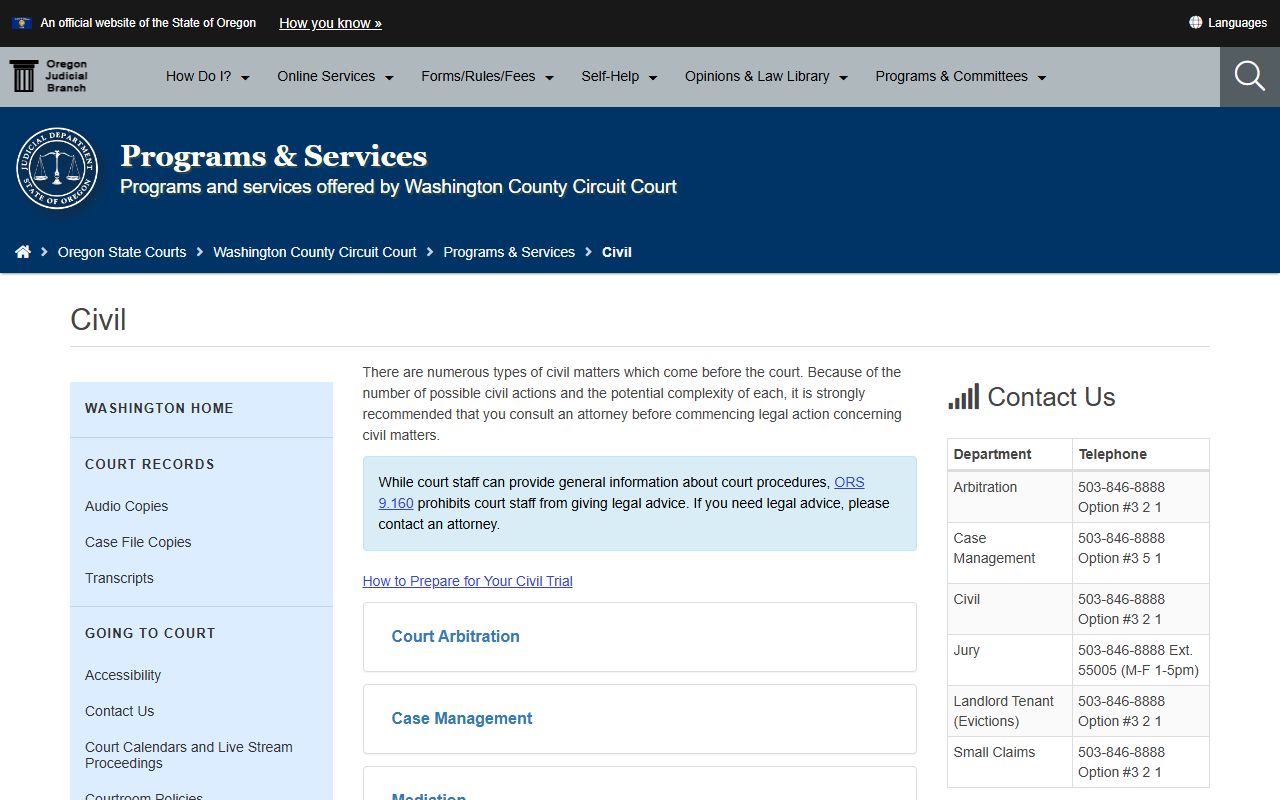Open Transcripts sidebar link

(x=119, y=578)
